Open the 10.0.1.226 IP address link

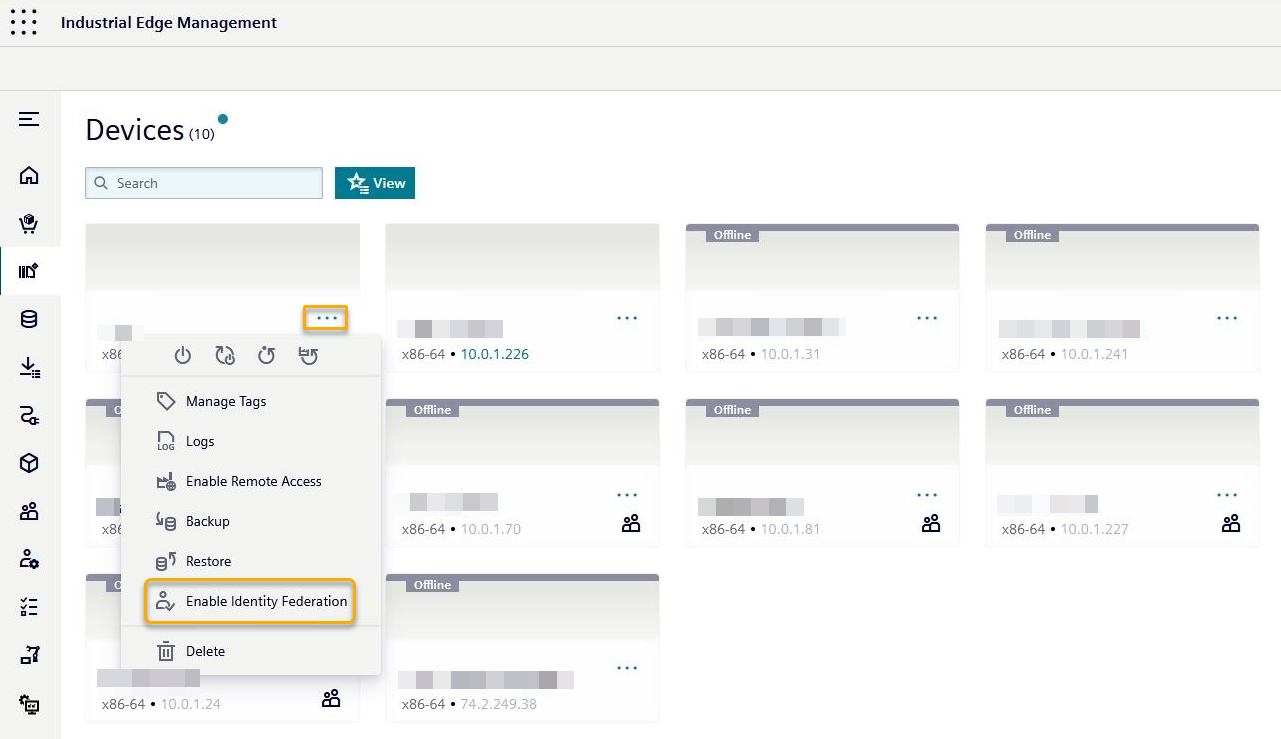[494, 354]
